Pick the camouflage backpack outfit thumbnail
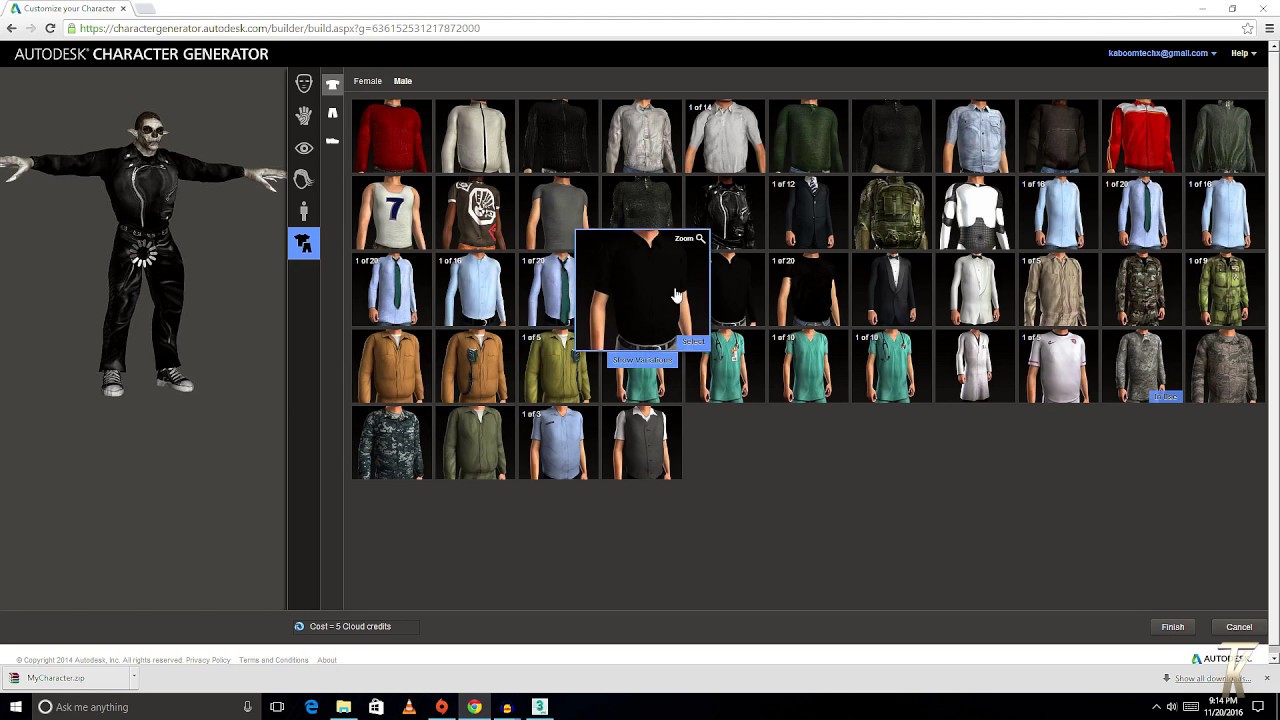The width and height of the screenshot is (1280, 720). point(892,213)
